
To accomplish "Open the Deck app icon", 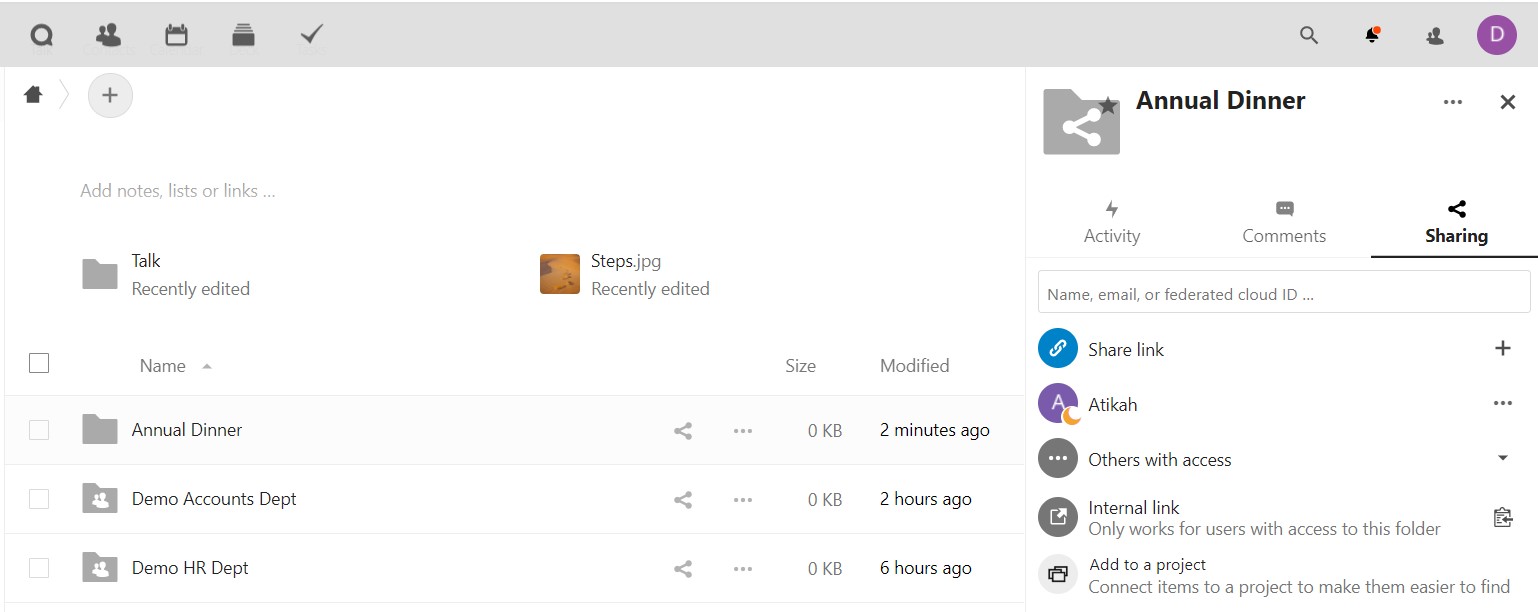I will coord(243,35).
